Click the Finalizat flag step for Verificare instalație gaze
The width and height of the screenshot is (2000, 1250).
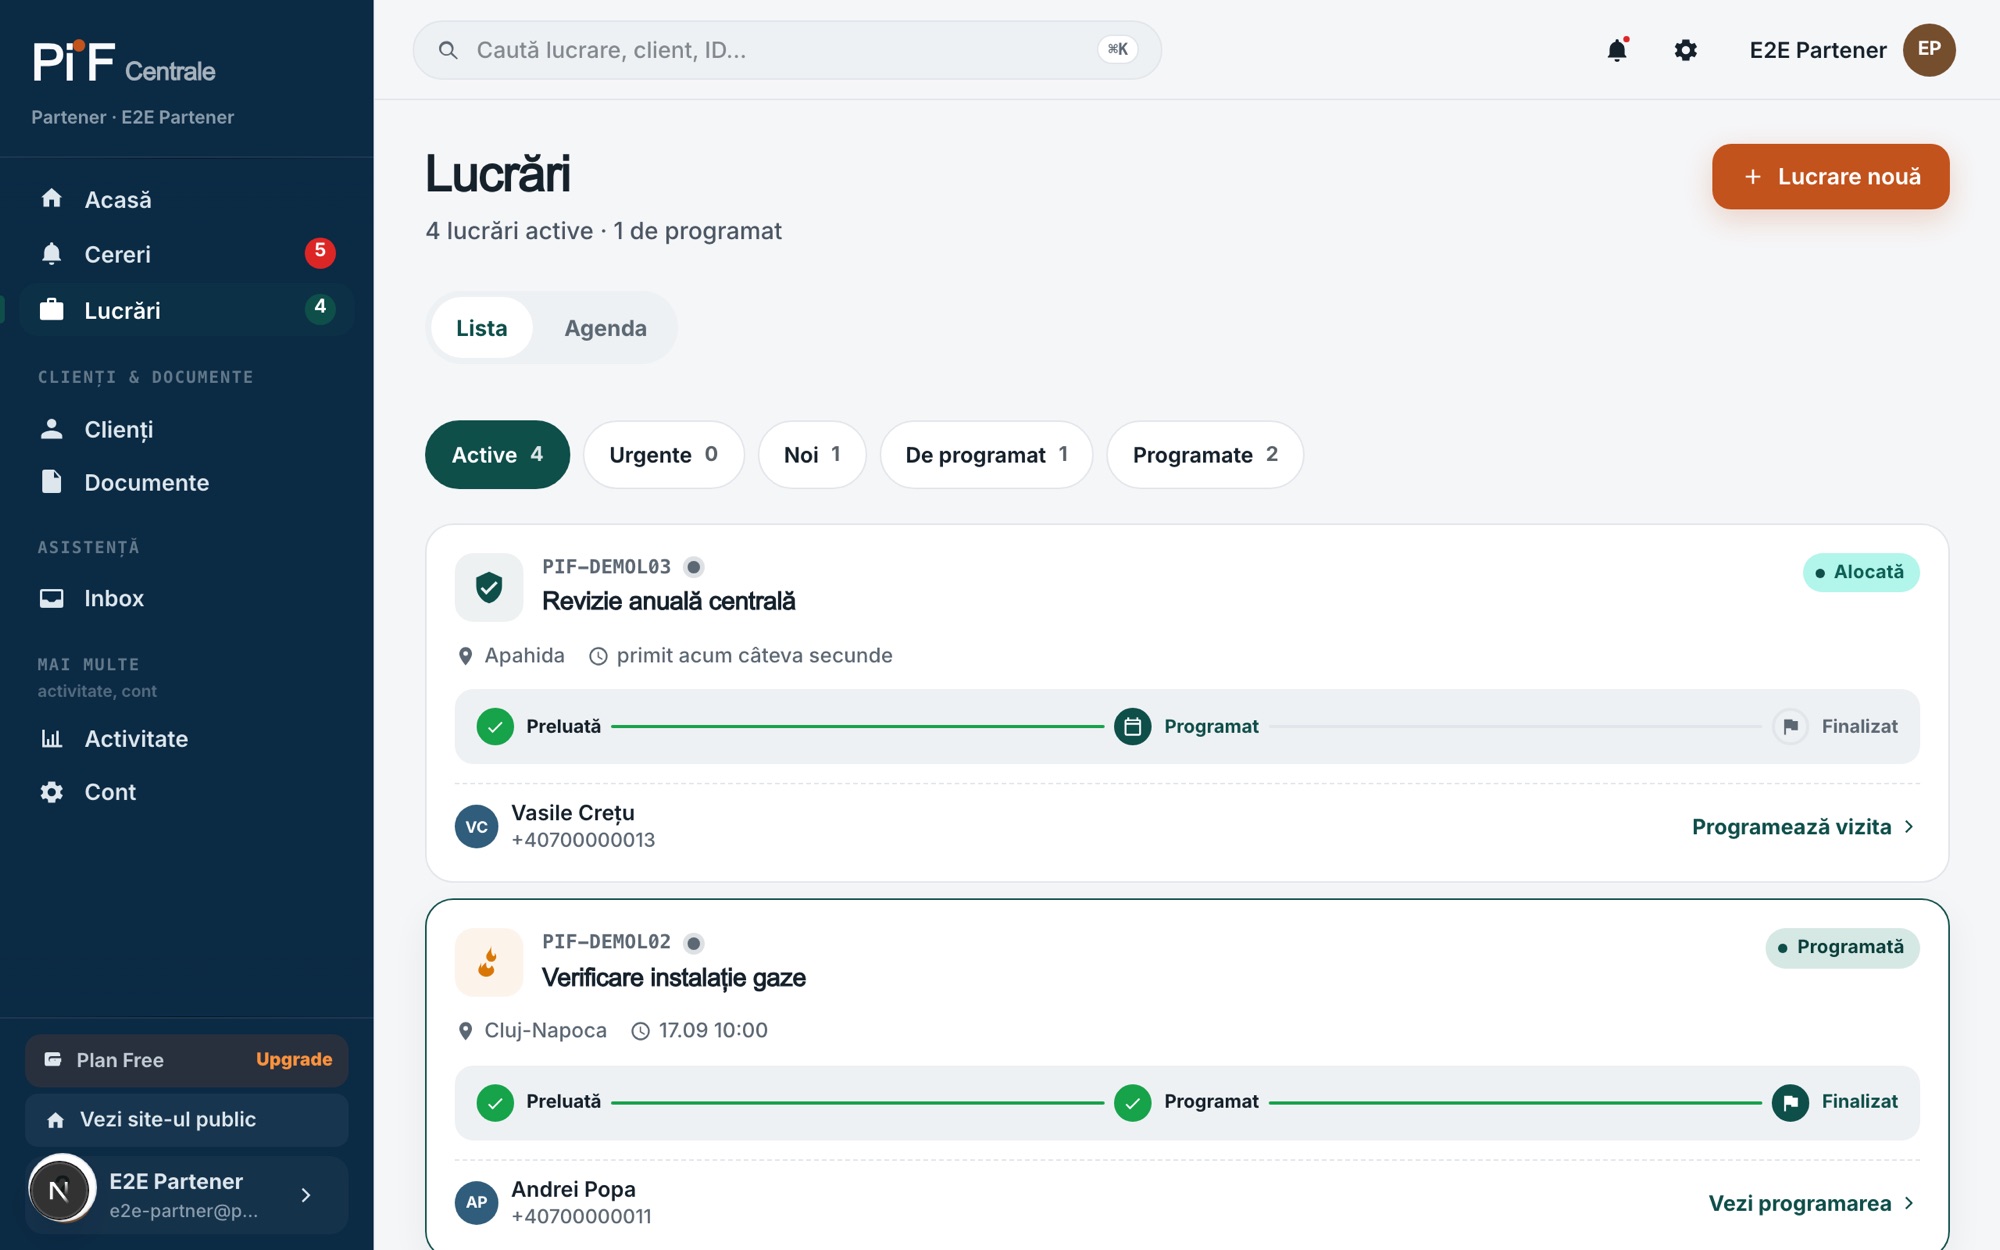[x=1790, y=1102]
